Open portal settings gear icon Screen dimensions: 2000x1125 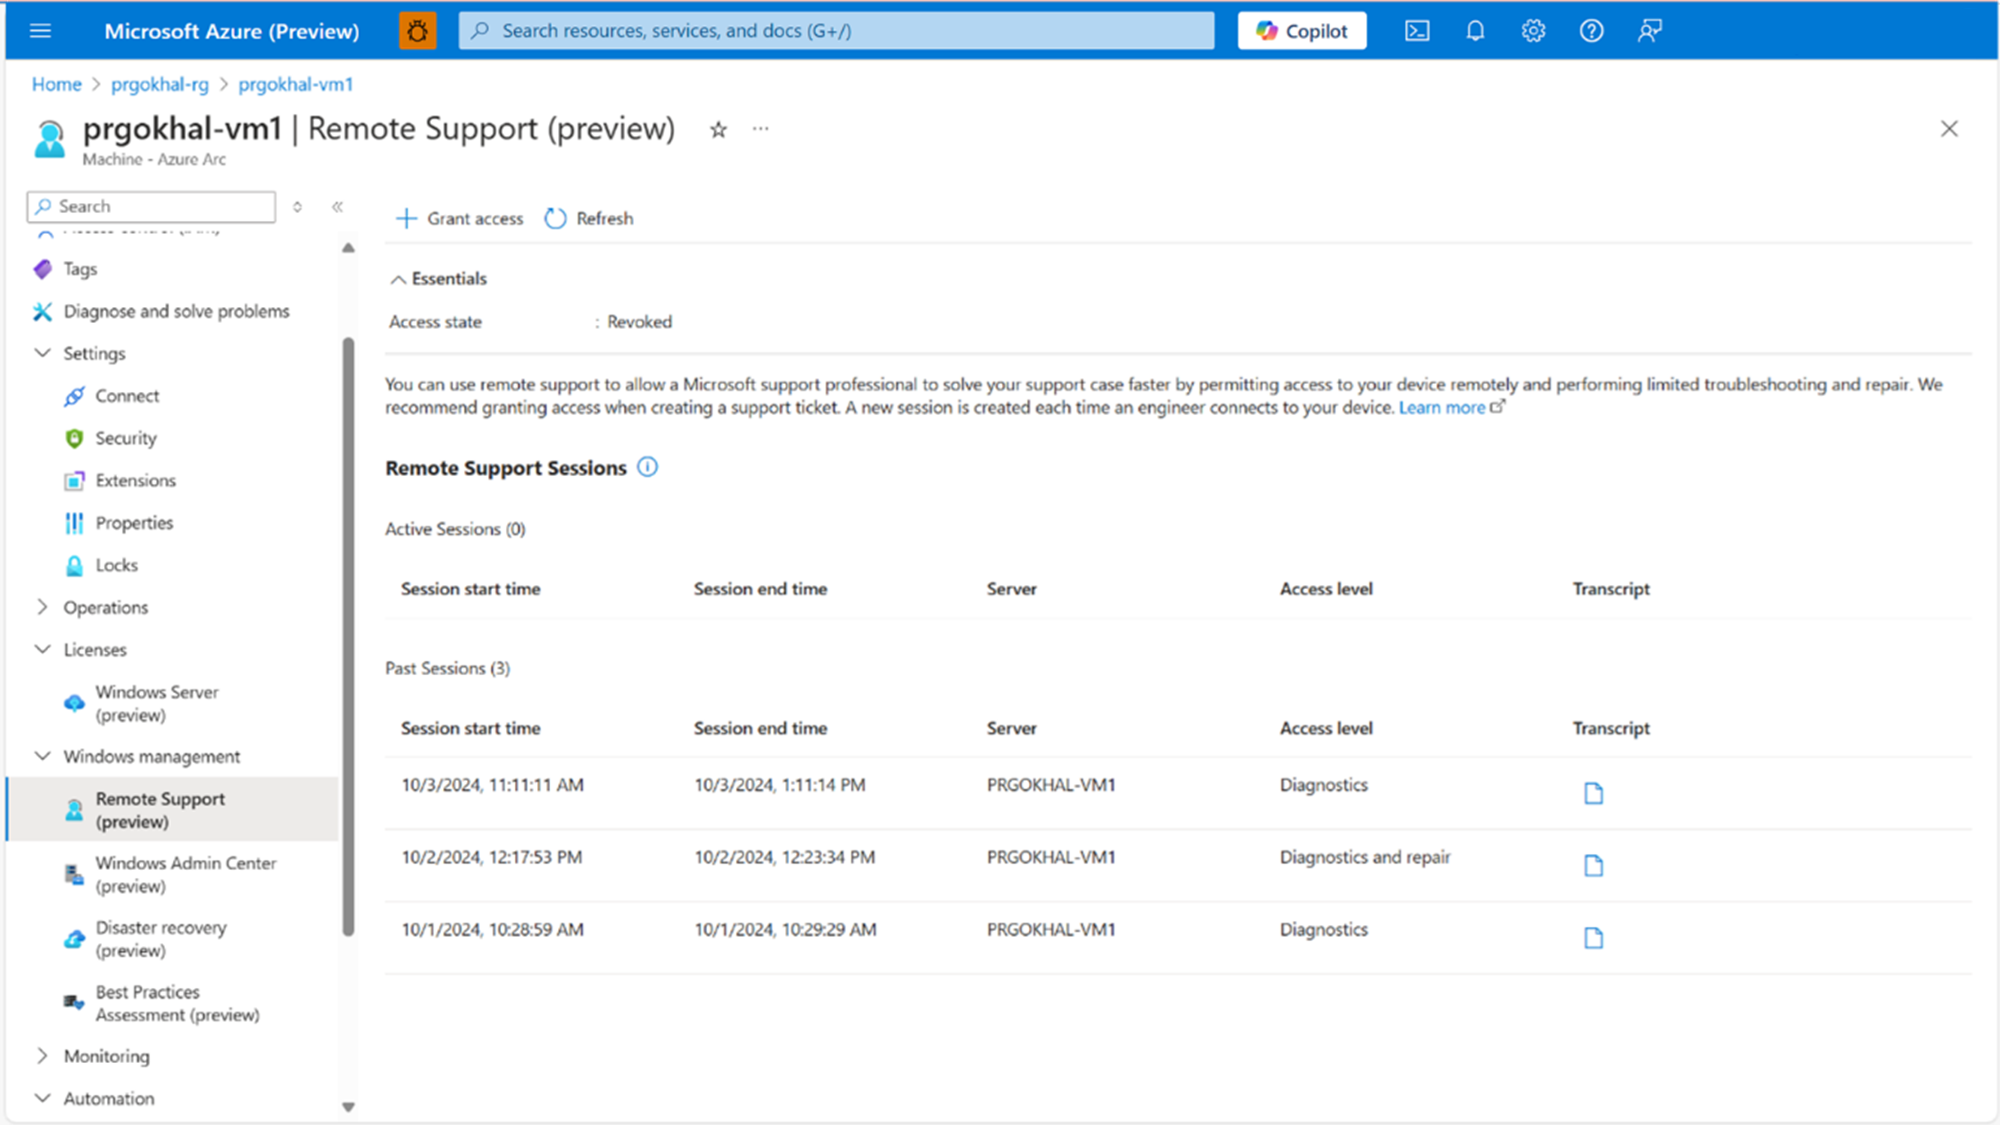pos(1533,31)
